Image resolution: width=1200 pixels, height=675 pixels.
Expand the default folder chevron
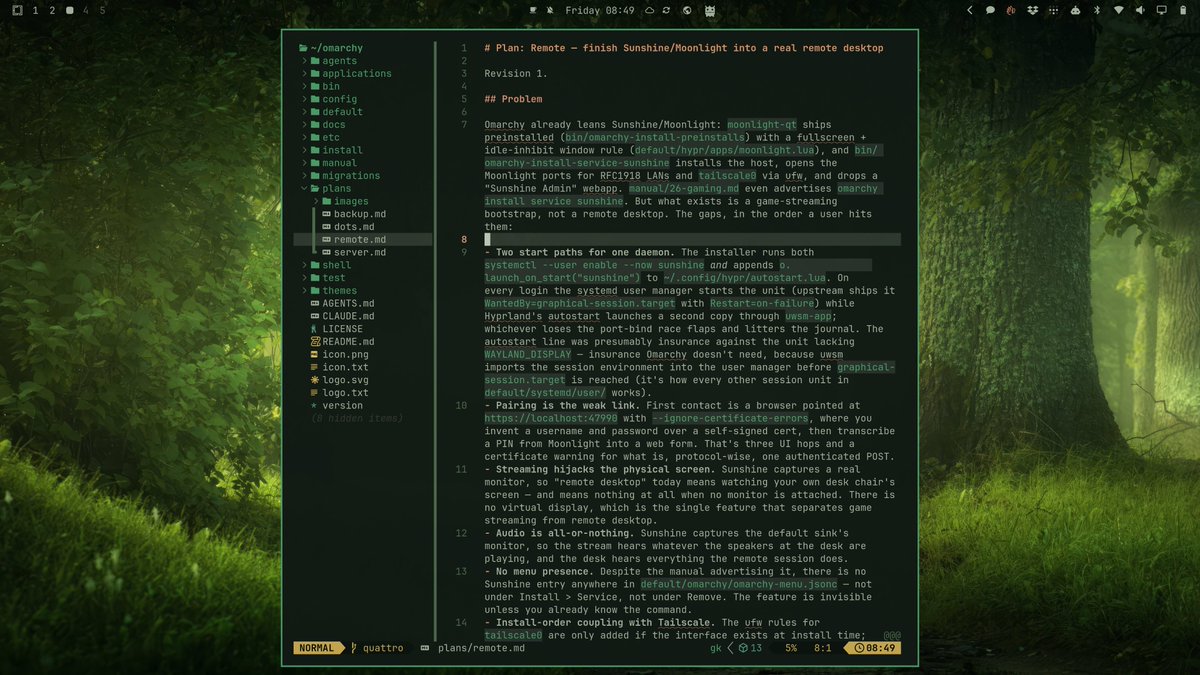coord(304,112)
